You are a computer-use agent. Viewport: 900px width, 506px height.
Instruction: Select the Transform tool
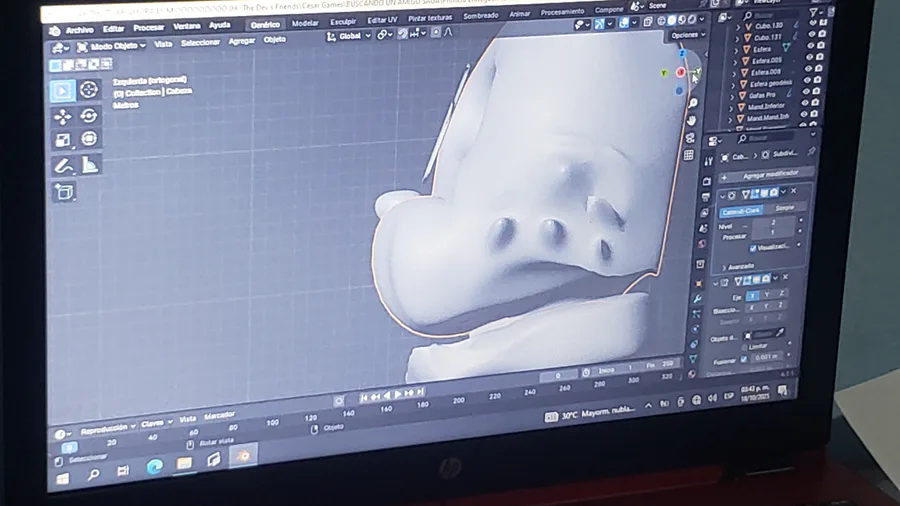point(89,139)
